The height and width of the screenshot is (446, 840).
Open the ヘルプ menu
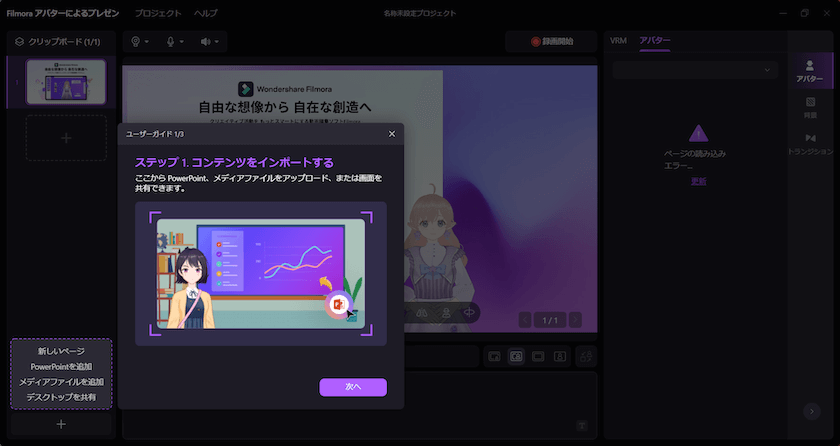tap(205, 13)
